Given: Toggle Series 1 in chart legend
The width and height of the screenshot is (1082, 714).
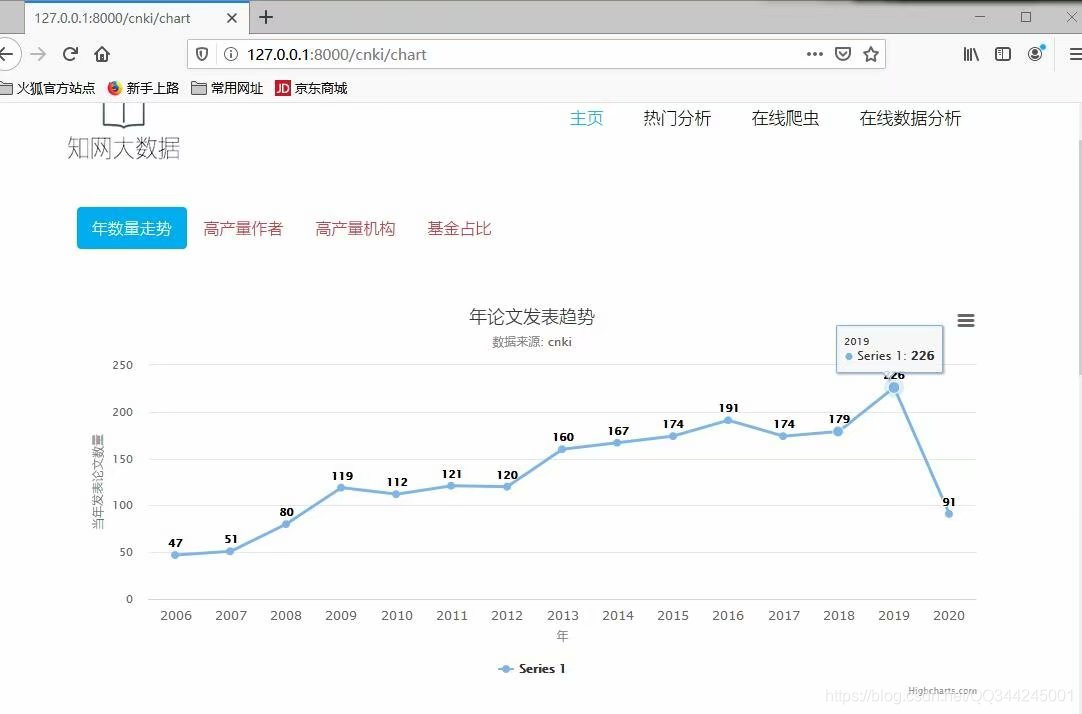Looking at the screenshot, I should click(531, 668).
